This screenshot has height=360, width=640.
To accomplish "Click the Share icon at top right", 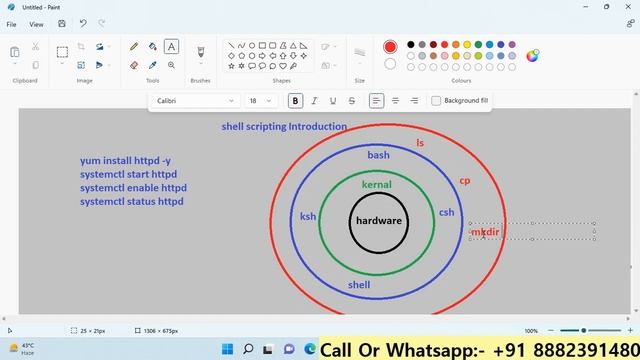I will point(630,24).
